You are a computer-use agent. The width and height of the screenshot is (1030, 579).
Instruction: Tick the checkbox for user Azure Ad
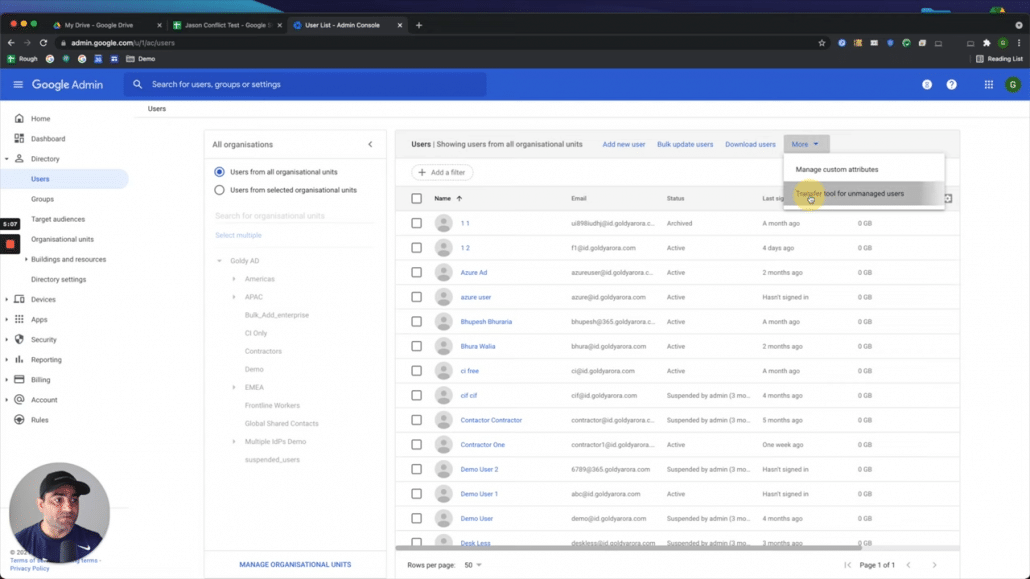pyautogui.click(x=416, y=272)
